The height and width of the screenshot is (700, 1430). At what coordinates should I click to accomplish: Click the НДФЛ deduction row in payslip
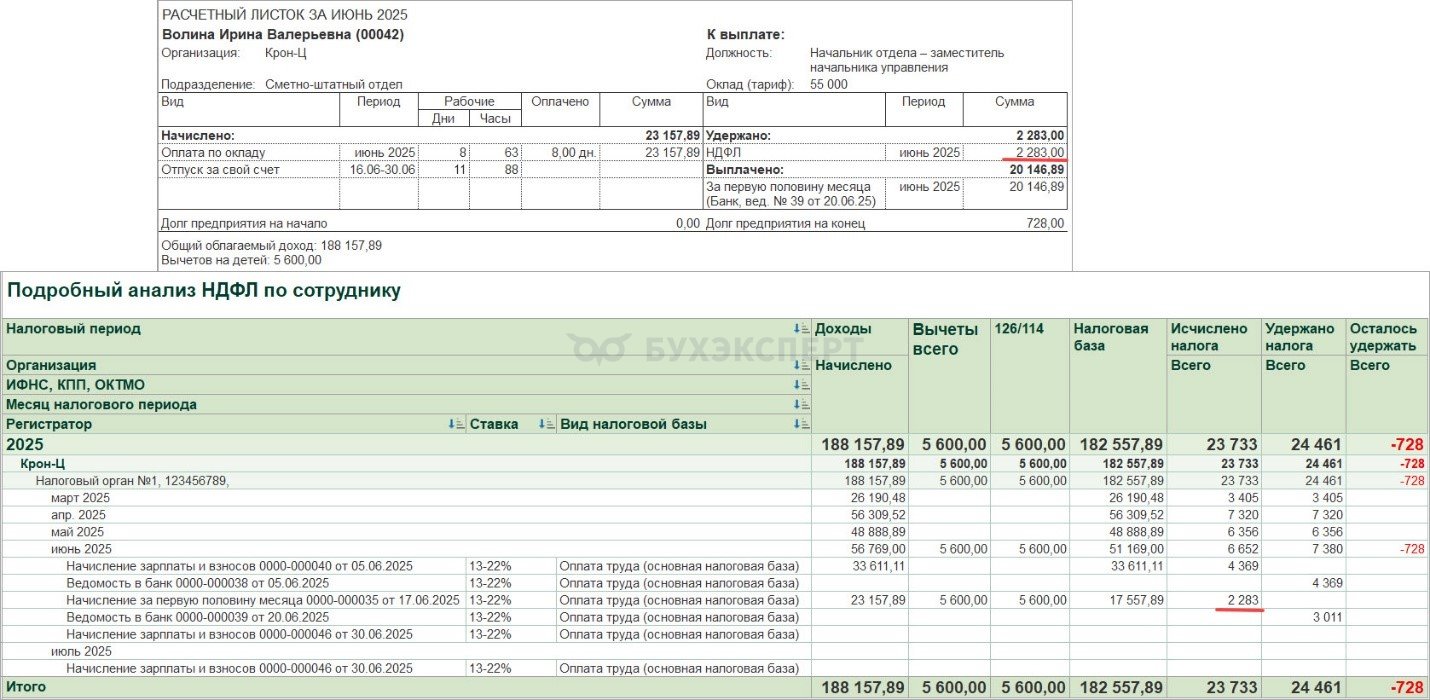tap(886, 153)
